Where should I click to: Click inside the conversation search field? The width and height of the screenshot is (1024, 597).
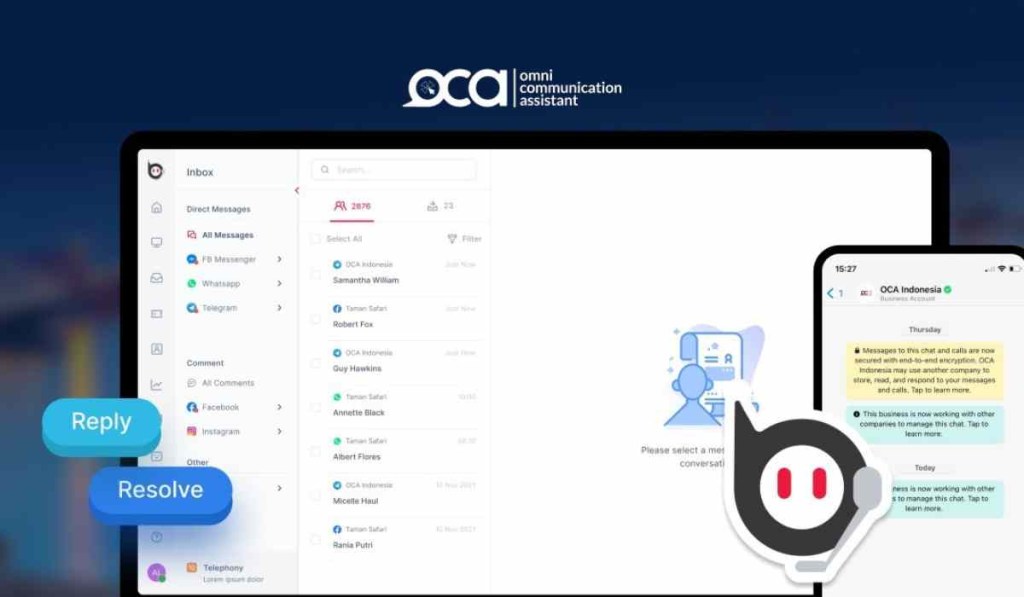390,170
